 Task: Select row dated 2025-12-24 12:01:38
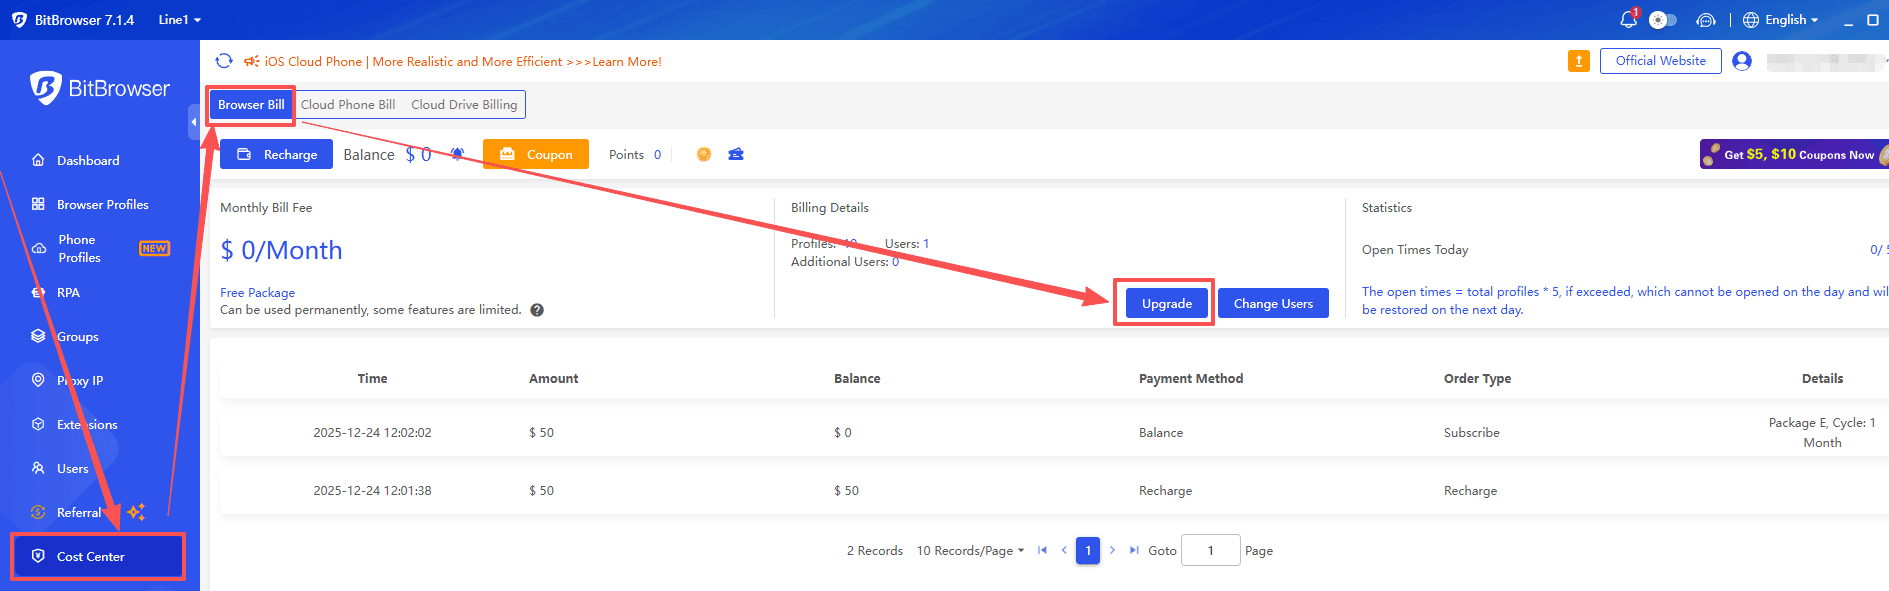point(1054,491)
